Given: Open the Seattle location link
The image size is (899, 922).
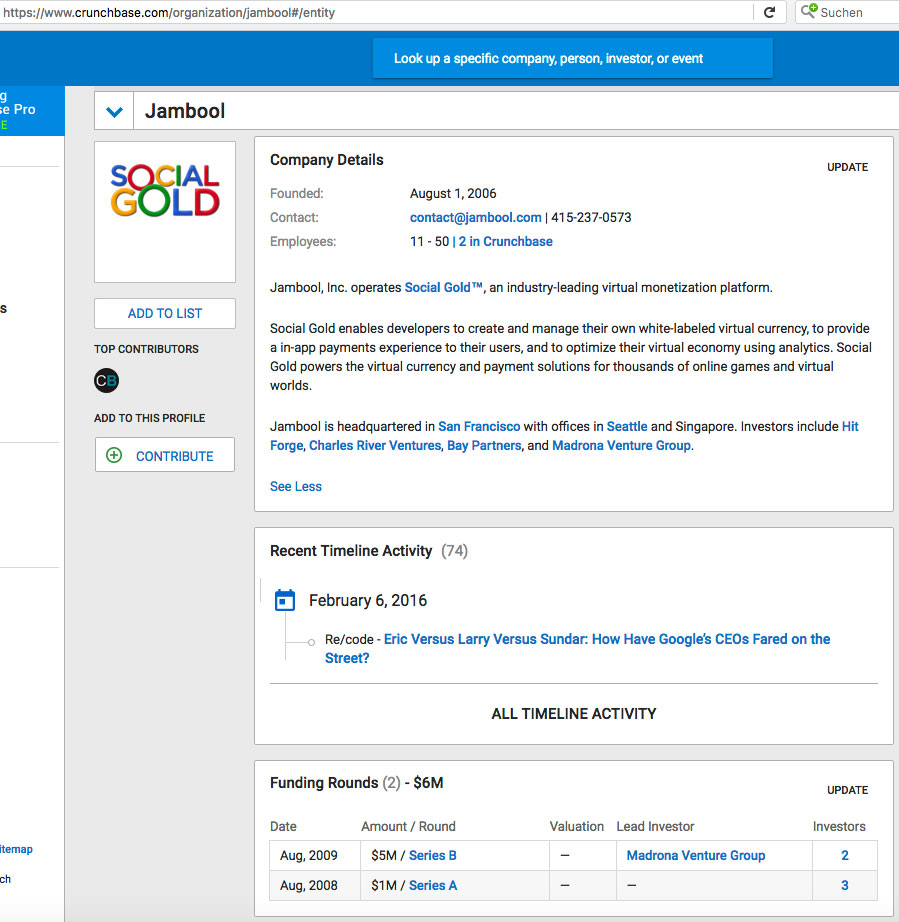Looking at the screenshot, I should tap(627, 426).
